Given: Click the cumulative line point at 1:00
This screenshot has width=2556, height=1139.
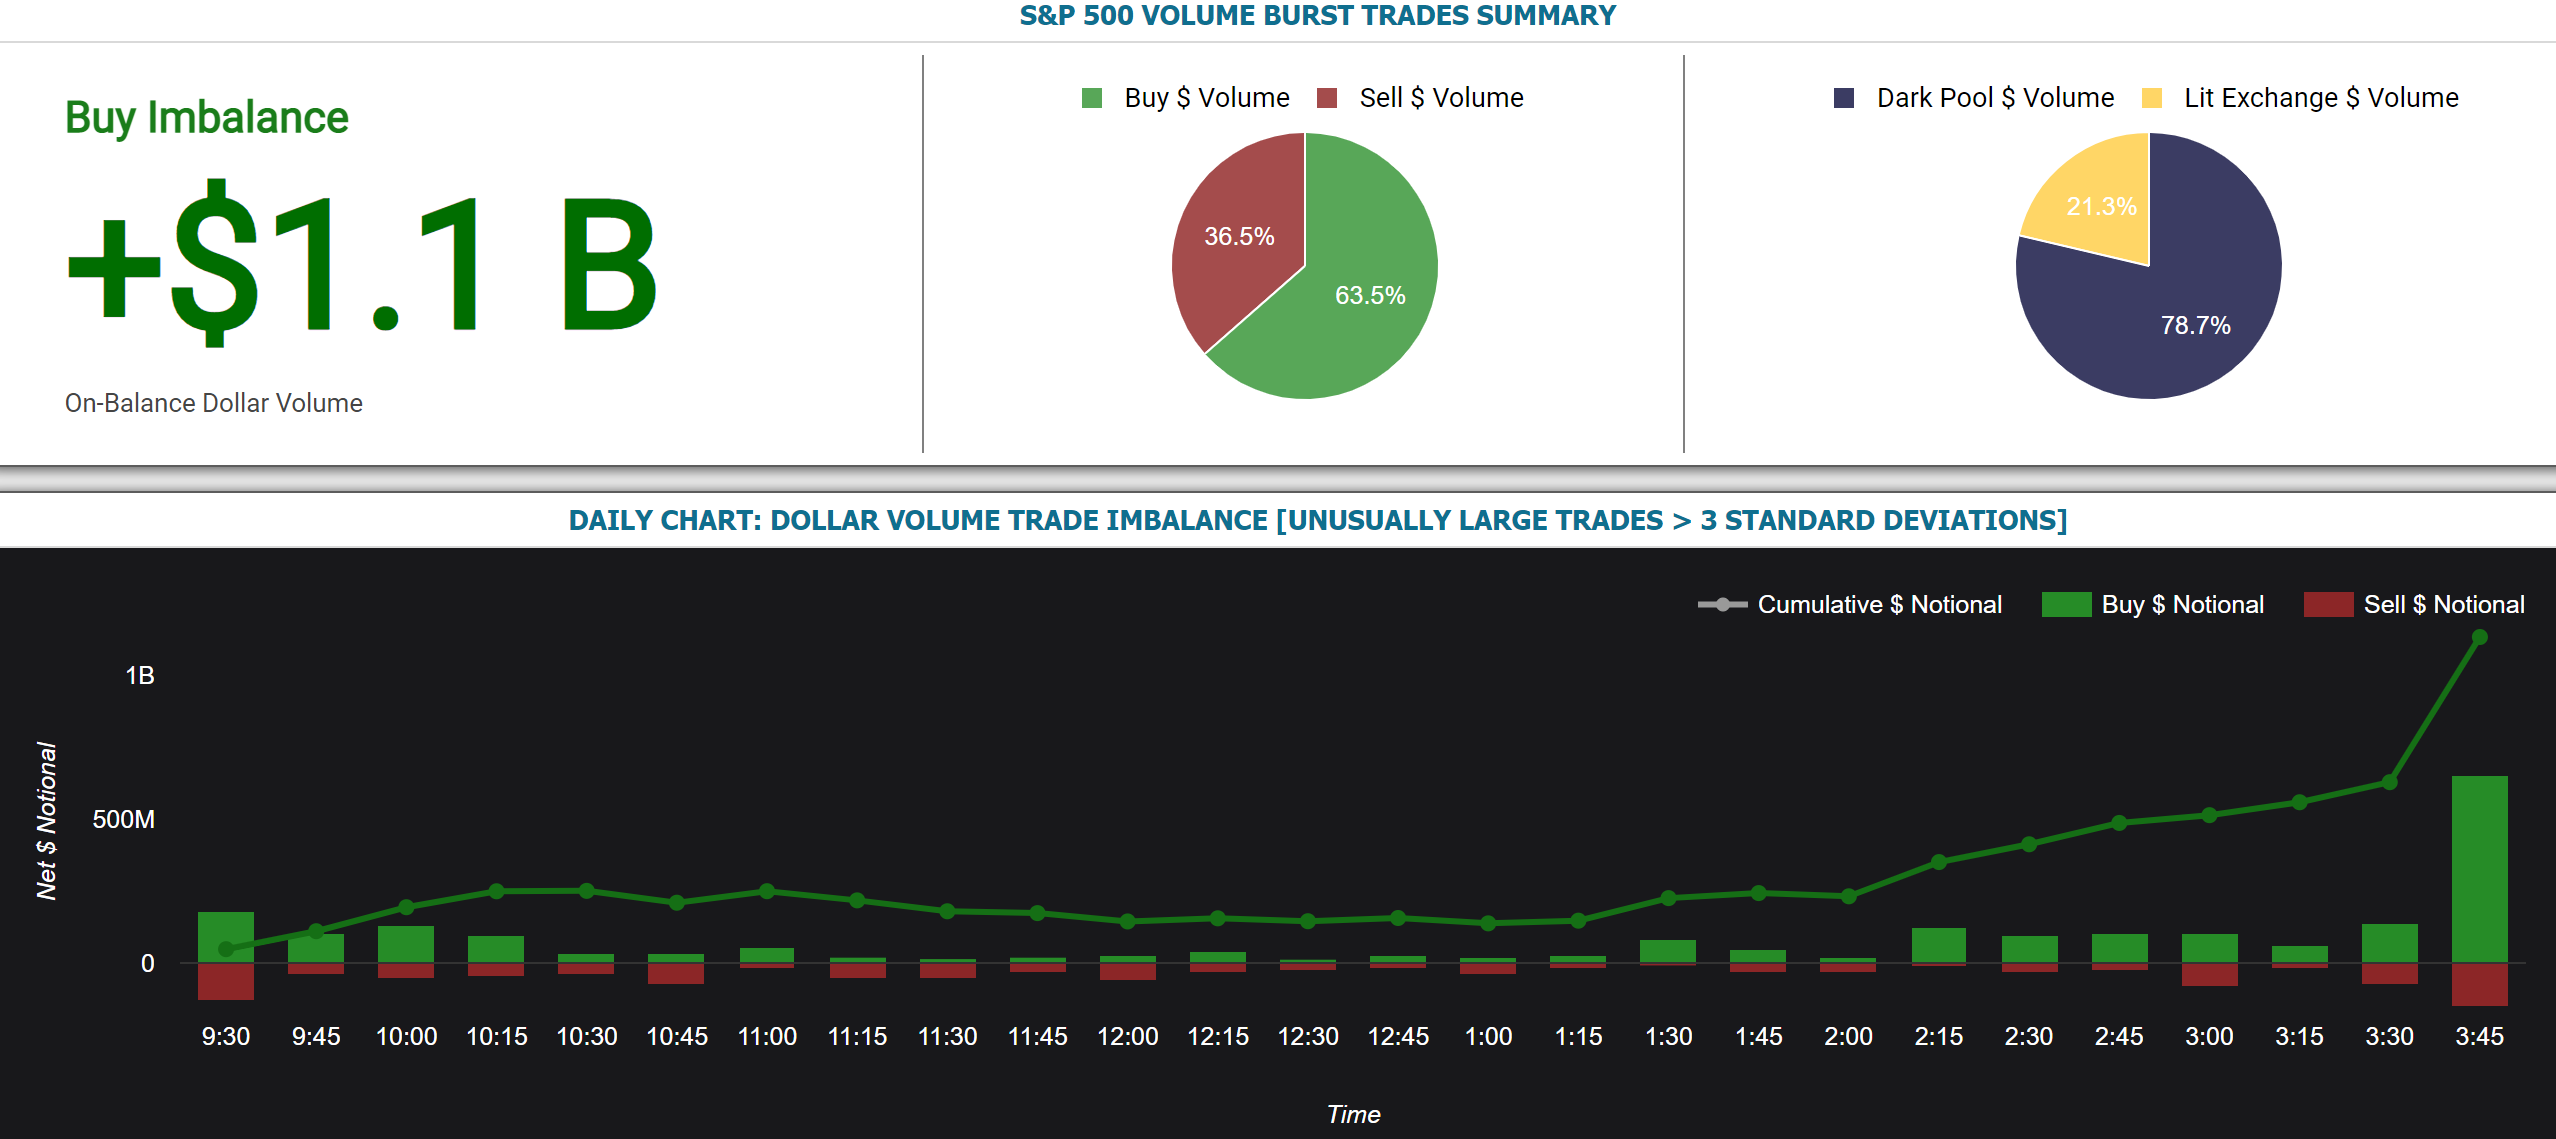Looking at the screenshot, I should point(1488,923).
